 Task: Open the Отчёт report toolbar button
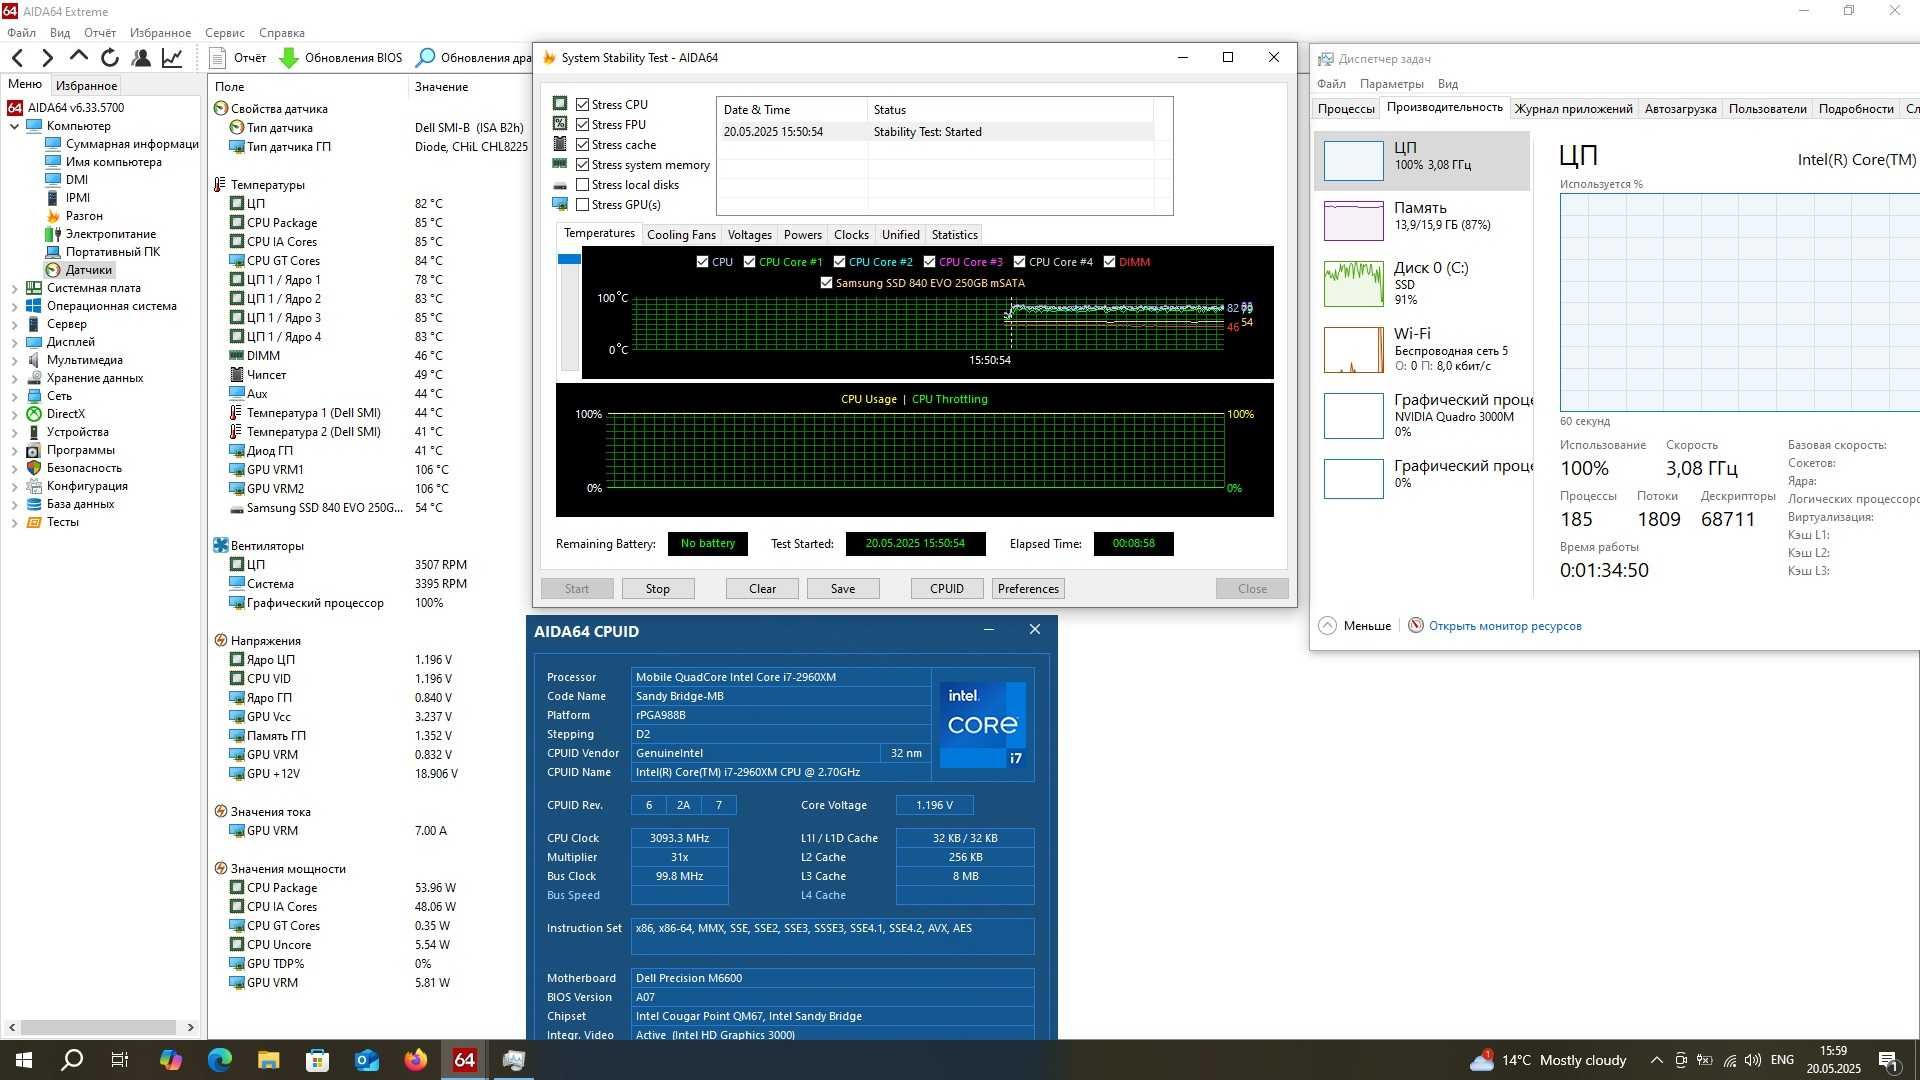click(x=238, y=58)
